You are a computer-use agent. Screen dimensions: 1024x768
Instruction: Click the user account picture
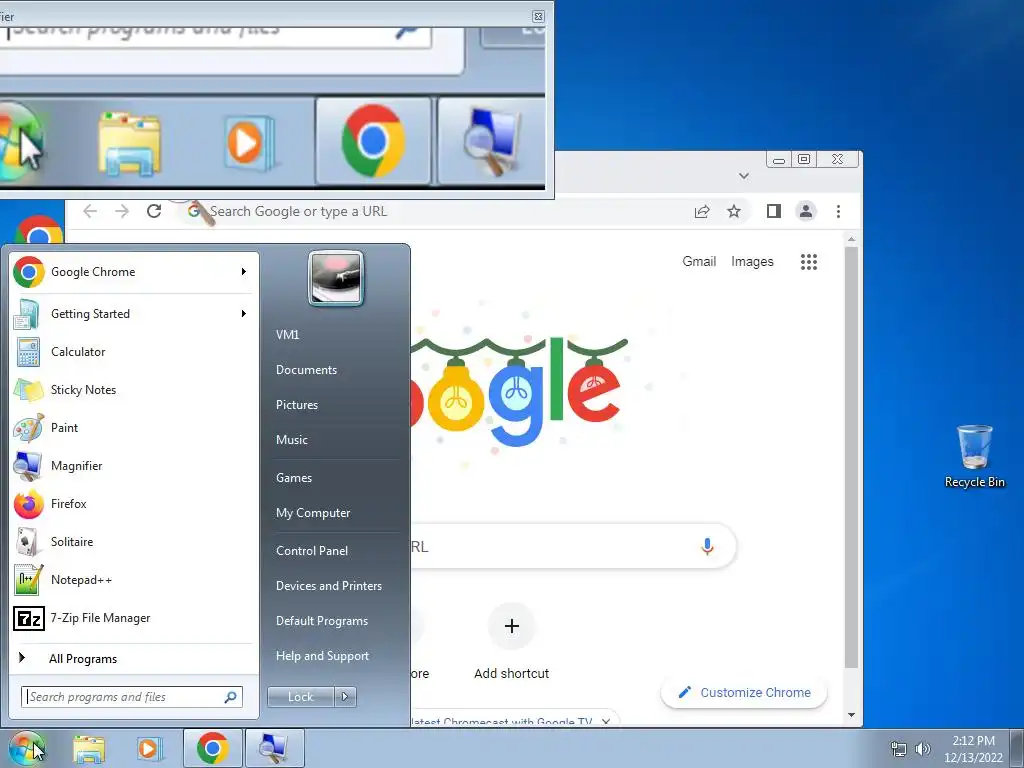[336, 278]
